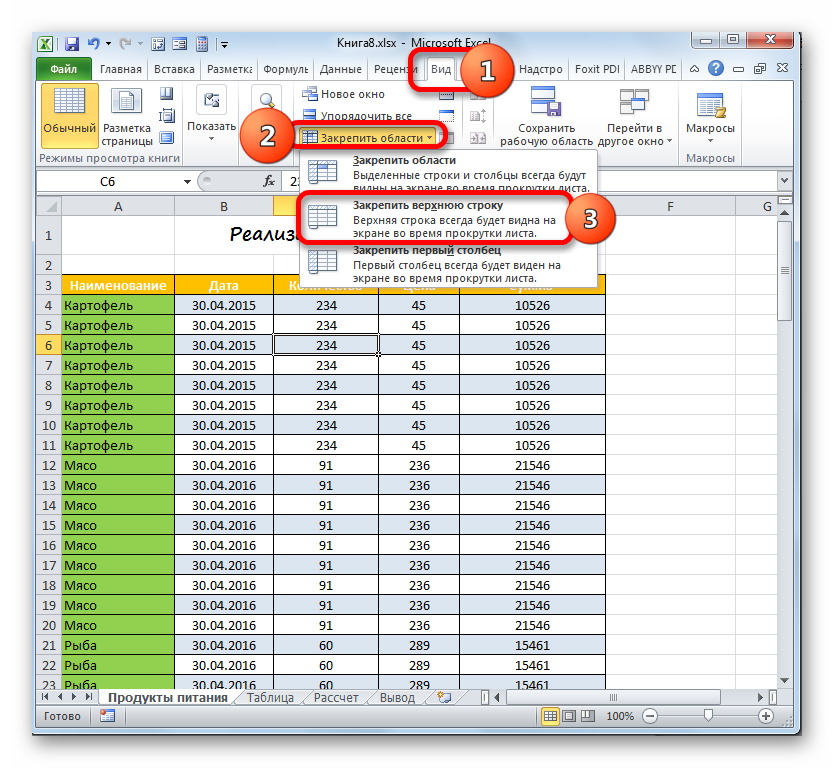This screenshot has width=834, height=768.
Task: Switch to Разметка страницы page layout view
Action: 127,116
